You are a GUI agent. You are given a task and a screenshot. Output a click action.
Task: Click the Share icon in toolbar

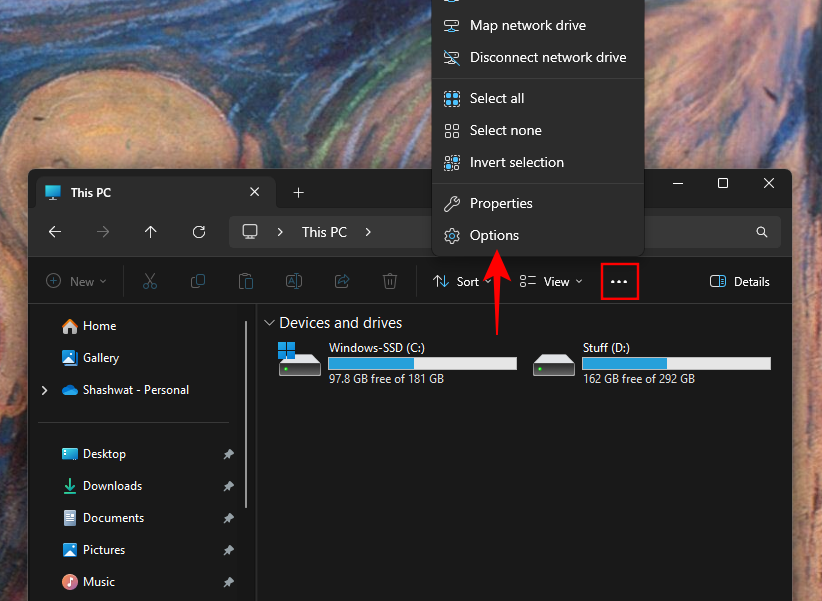coord(342,282)
